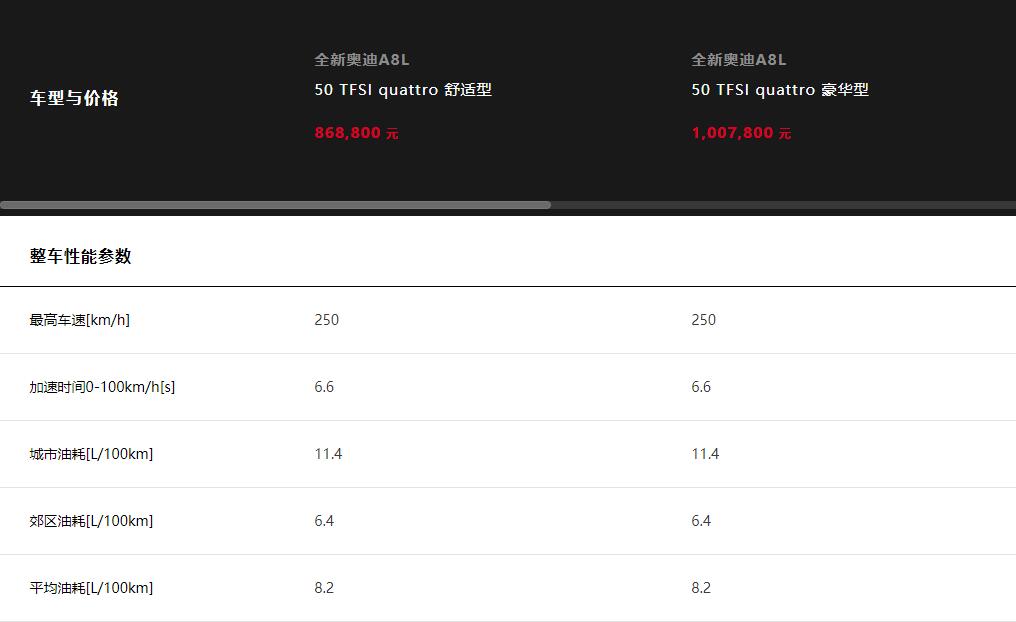Viewport: 1016px width, 622px height.
Task: Click the 6.6 acceleration value for 豪华型
Action: click(701, 387)
